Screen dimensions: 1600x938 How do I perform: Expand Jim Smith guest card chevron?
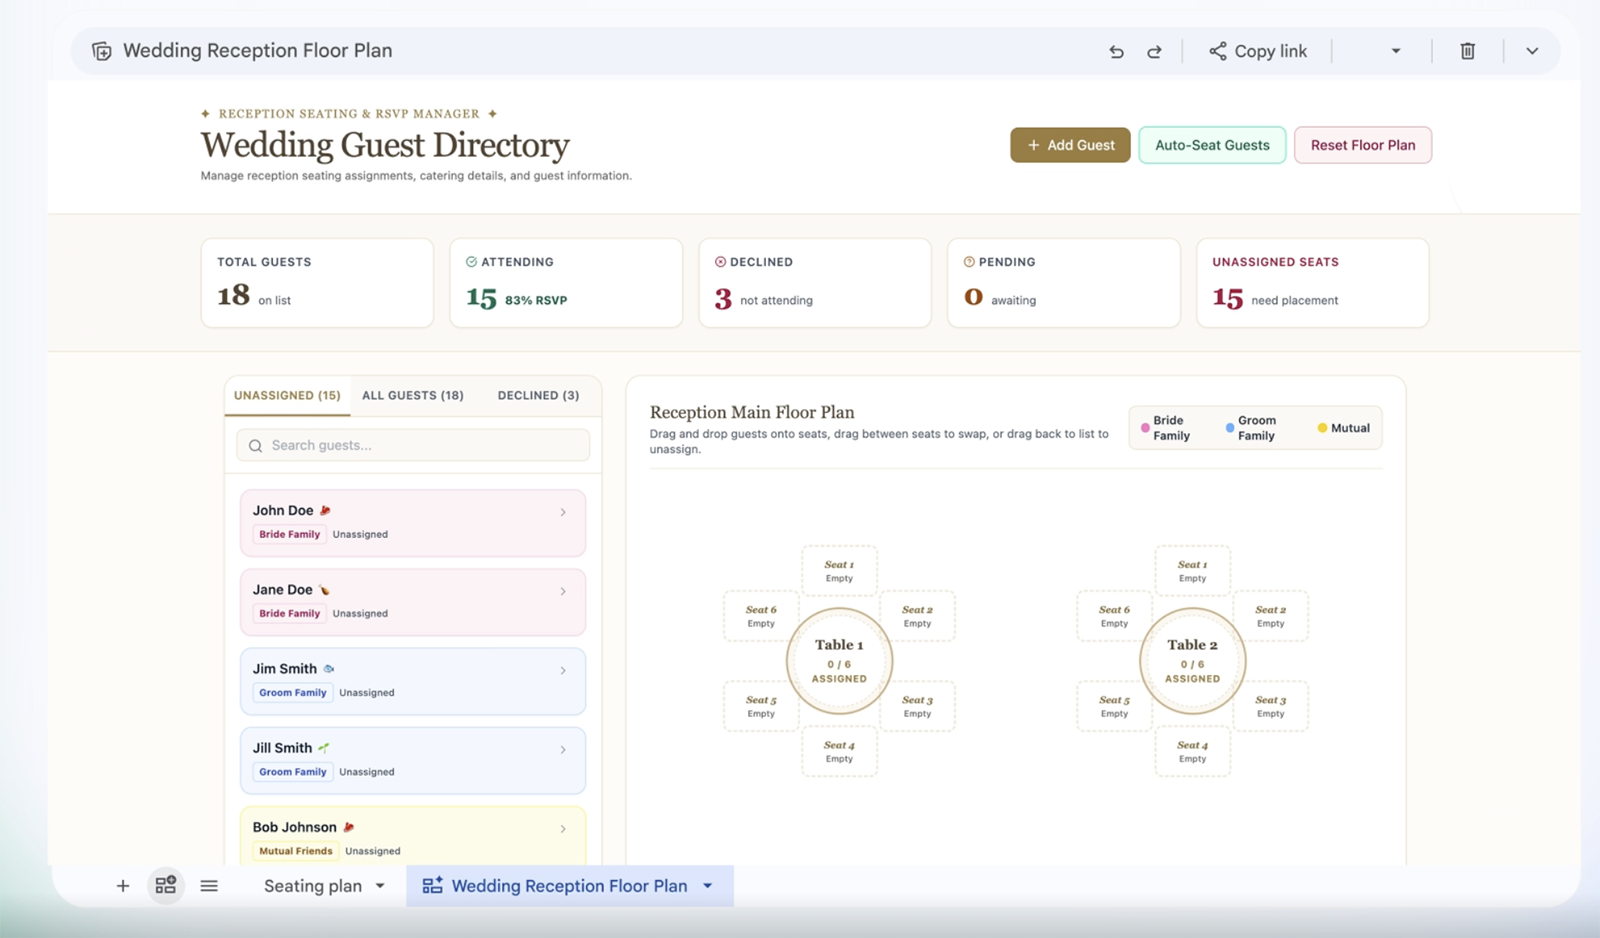coord(563,670)
